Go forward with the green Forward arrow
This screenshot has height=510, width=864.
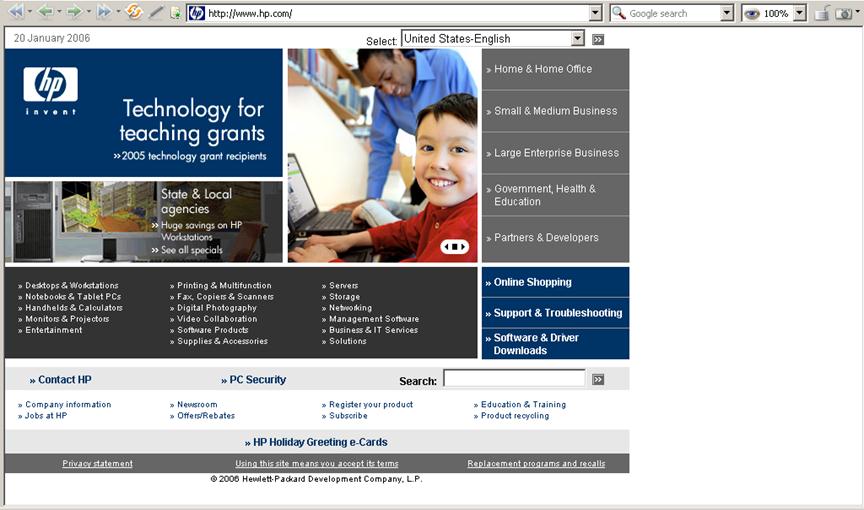coord(75,12)
